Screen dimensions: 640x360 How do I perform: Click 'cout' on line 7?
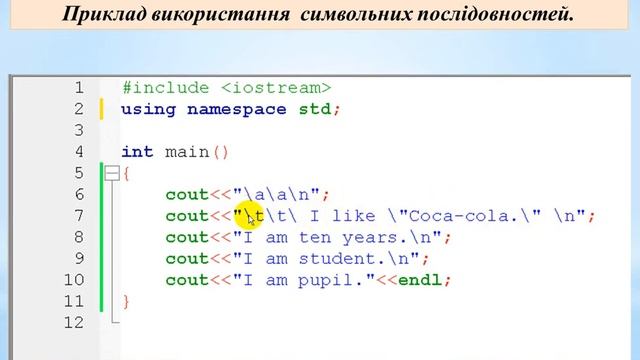(x=187, y=216)
